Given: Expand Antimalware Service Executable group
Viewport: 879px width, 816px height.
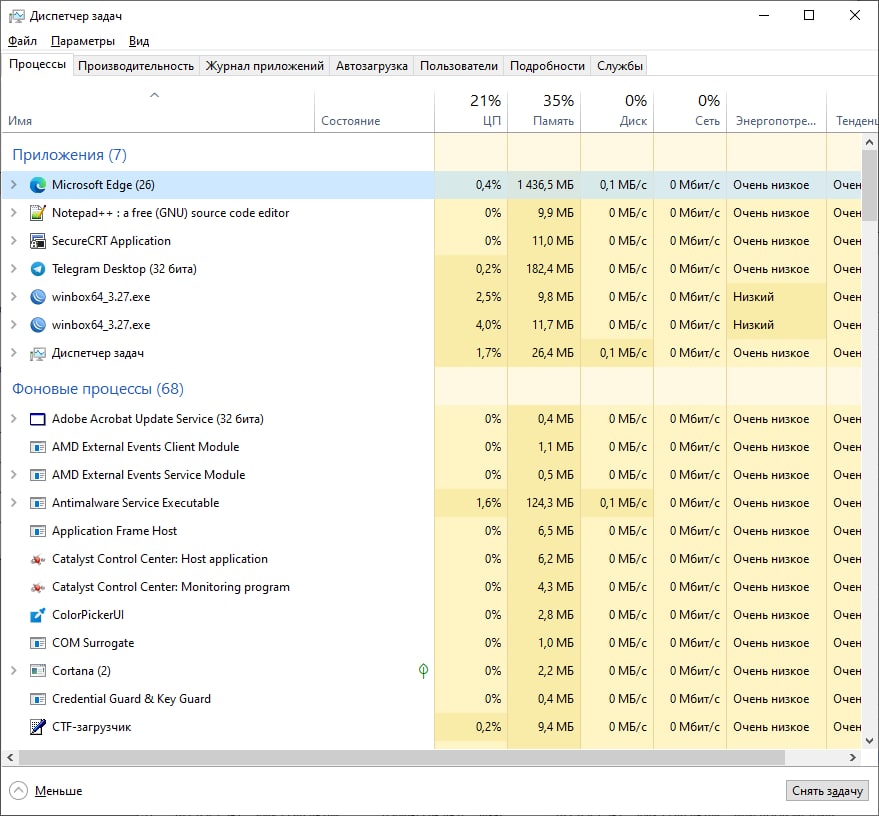Looking at the screenshot, I should [x=14, y=503].
